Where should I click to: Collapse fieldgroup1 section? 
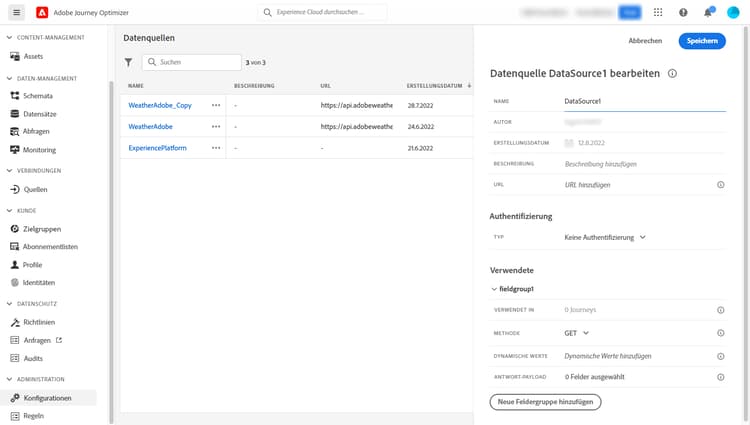(x=494, y=289)
